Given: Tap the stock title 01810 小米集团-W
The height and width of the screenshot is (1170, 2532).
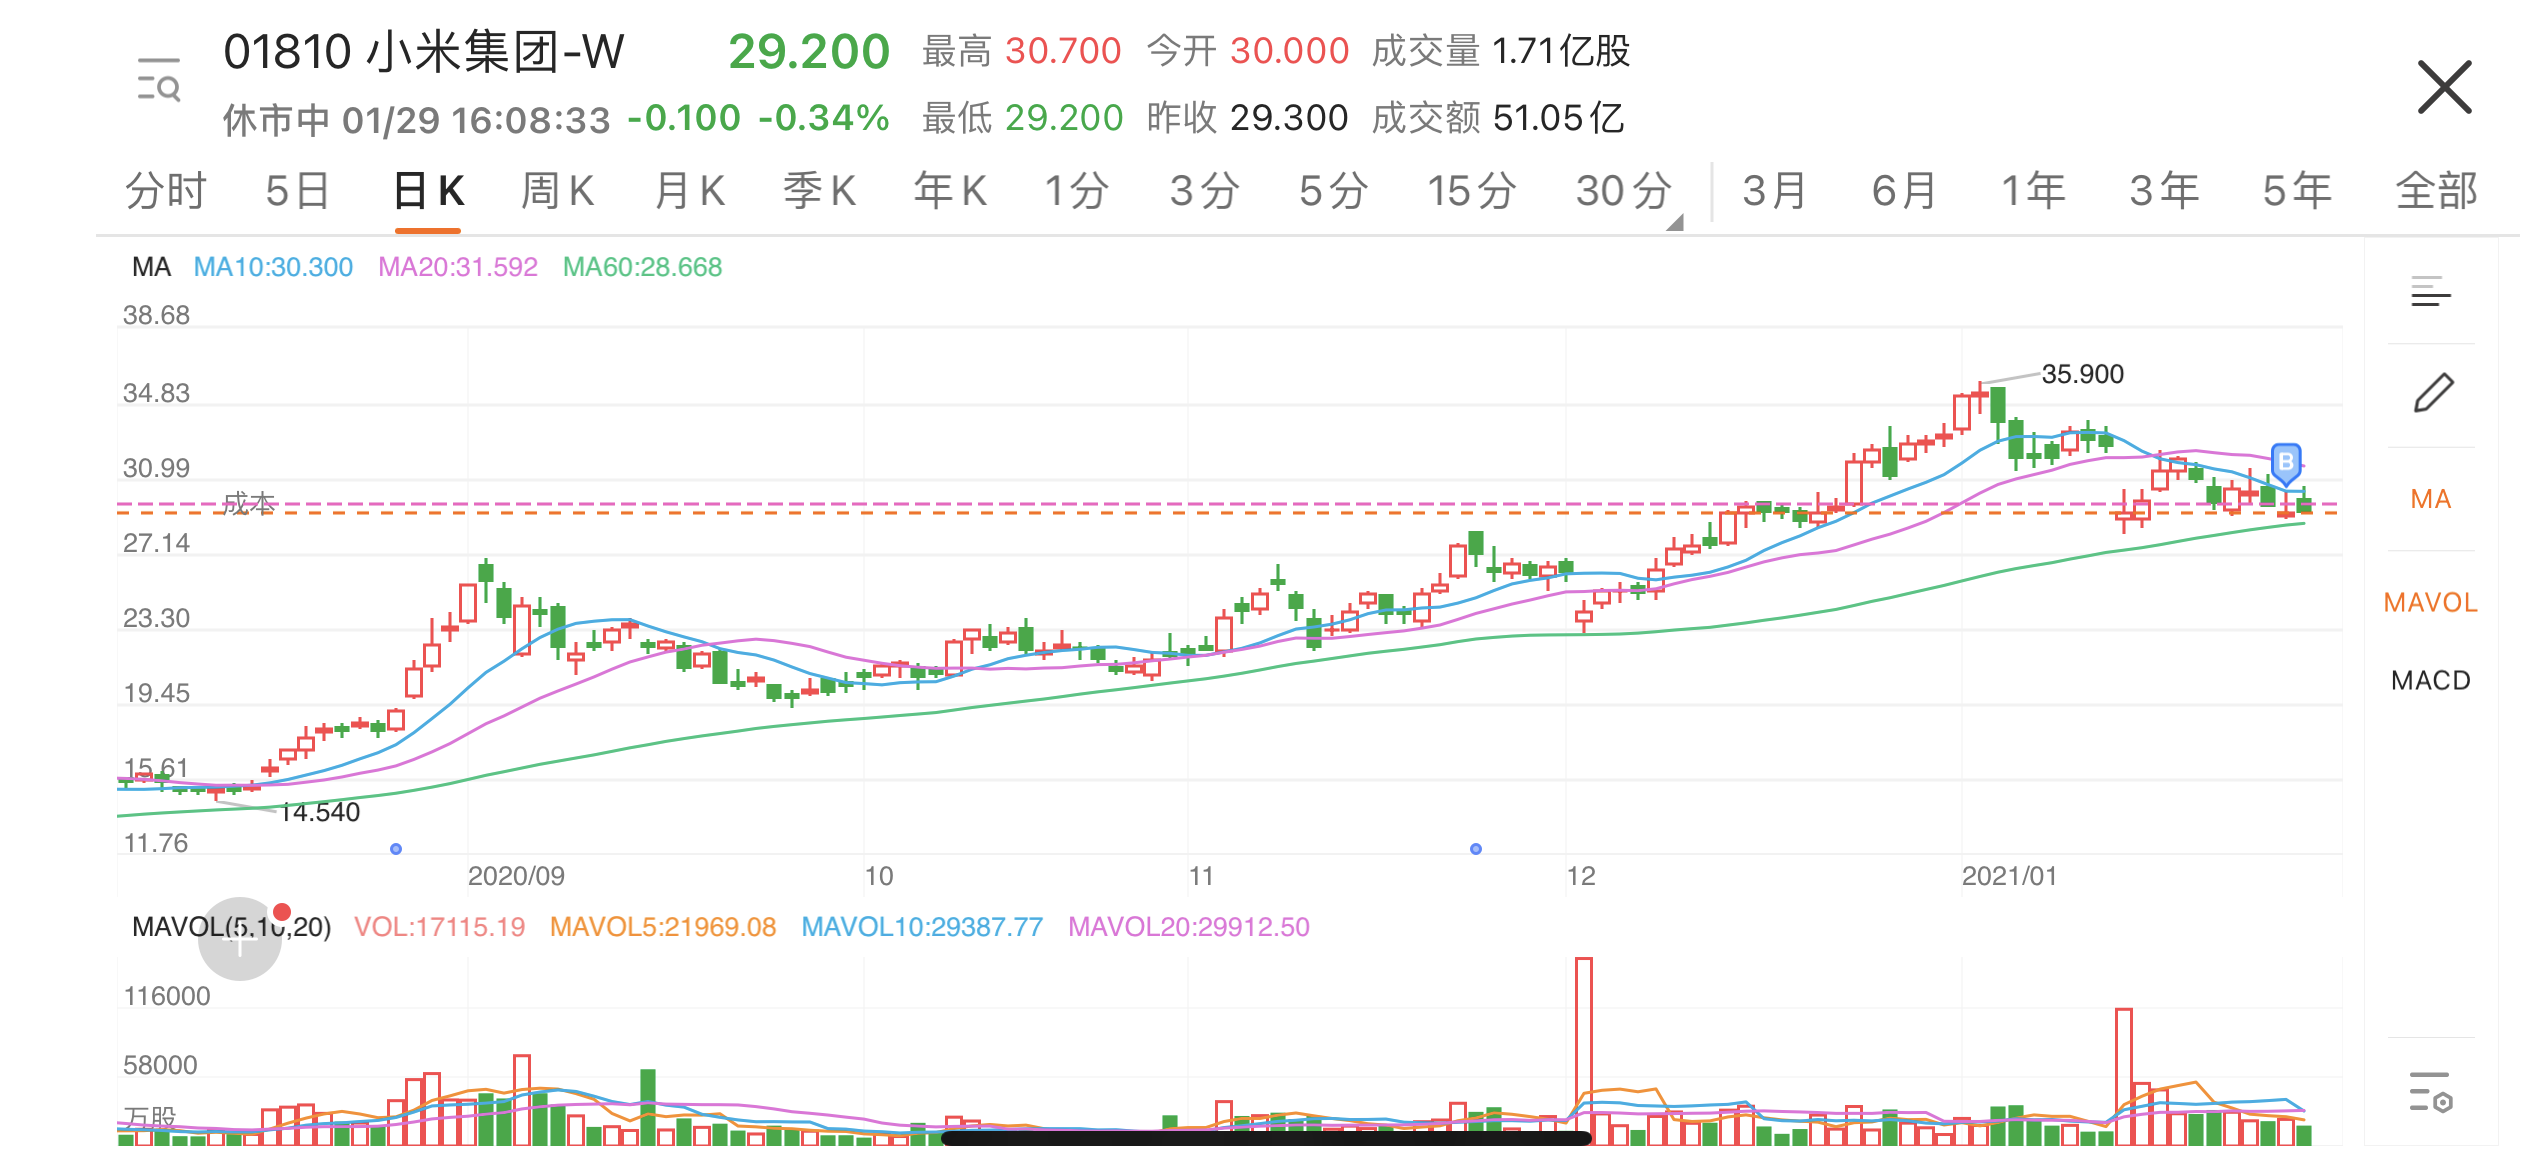Looking at the screenshot, I should (x=424, y=52).
